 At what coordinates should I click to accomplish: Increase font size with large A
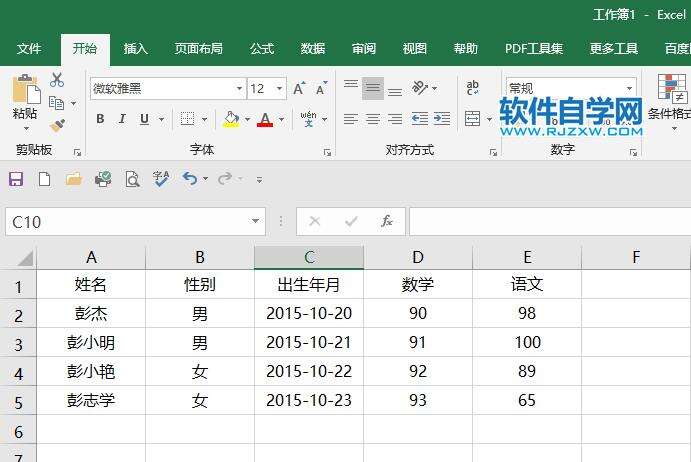tap(299, 89)
